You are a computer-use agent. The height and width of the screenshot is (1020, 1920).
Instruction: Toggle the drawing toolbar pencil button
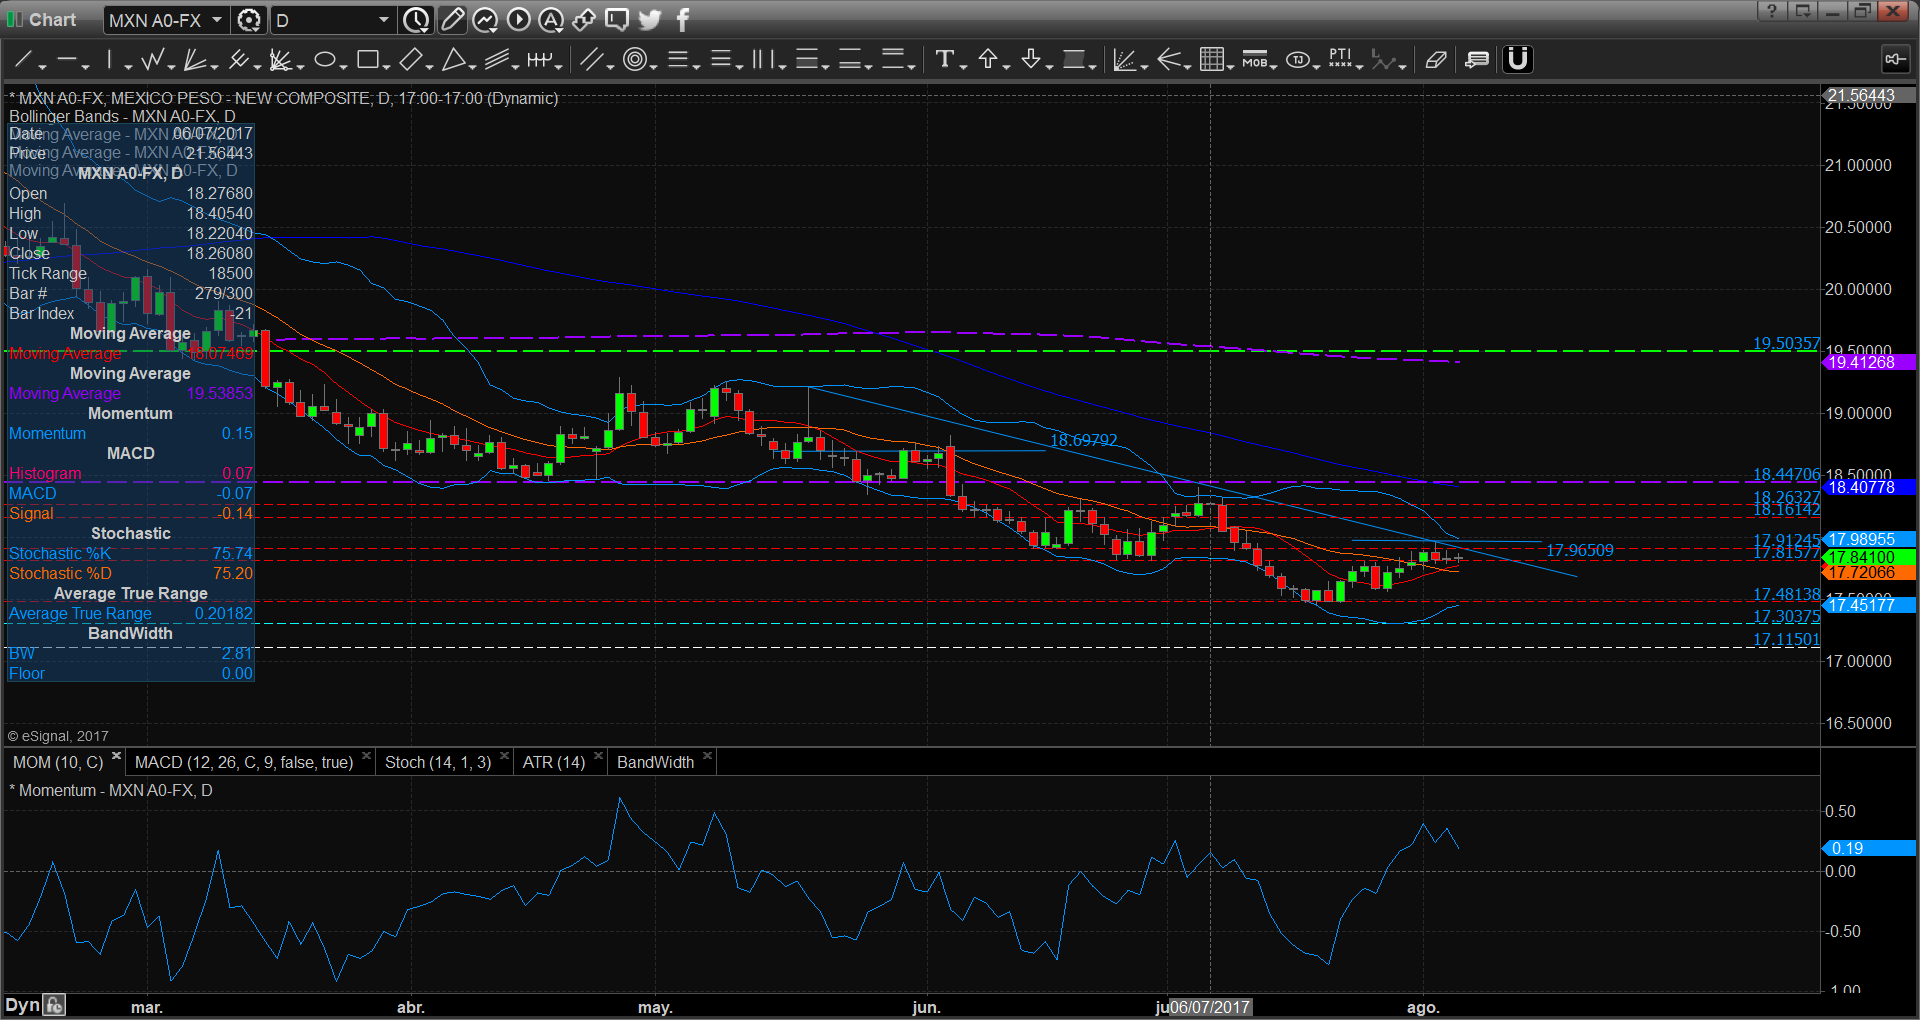[x=452, y=20]
